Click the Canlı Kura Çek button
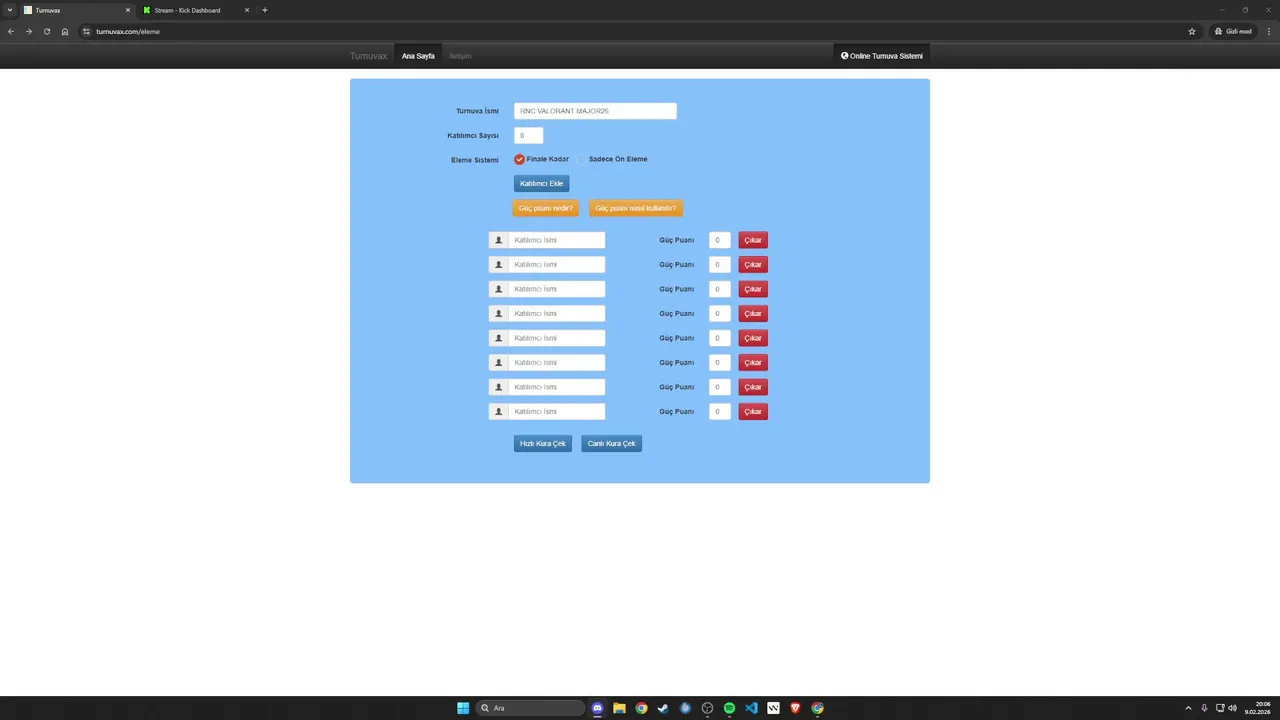The height and width of the screenshot is (720, 1280). (611, 444)
